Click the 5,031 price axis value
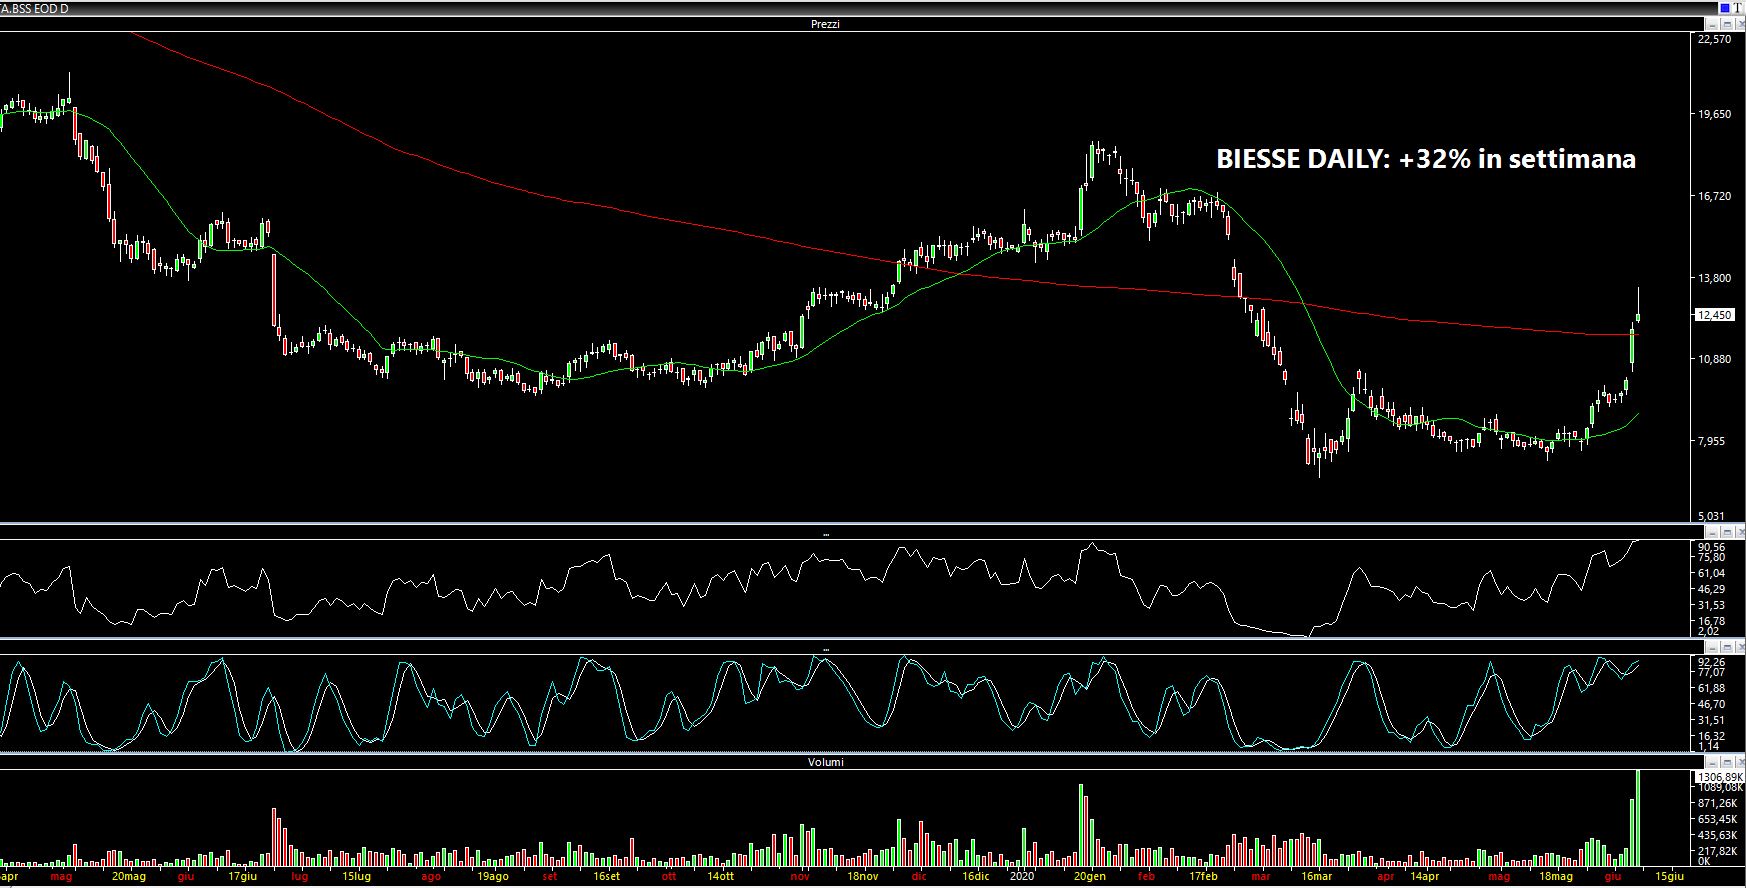This screenshot has height=888, width=1746. tap(1713, 516)
